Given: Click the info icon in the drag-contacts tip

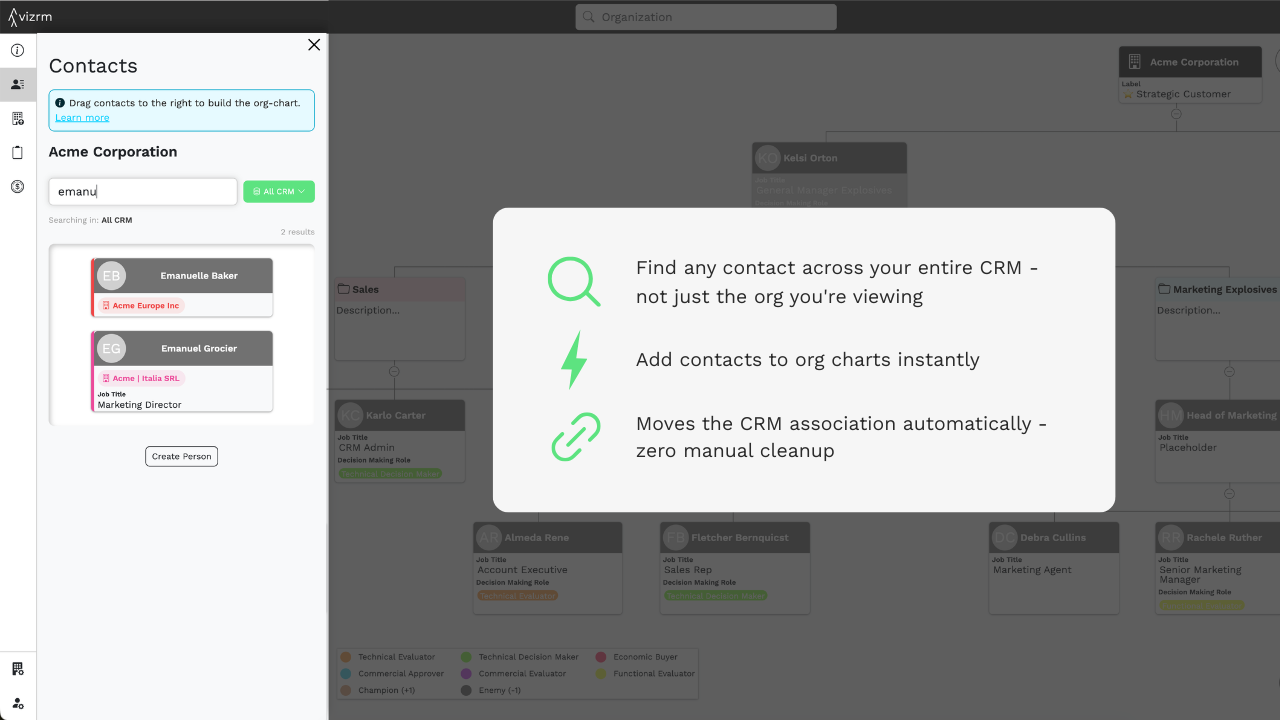Looking at the screenshot, I should 60,103.
